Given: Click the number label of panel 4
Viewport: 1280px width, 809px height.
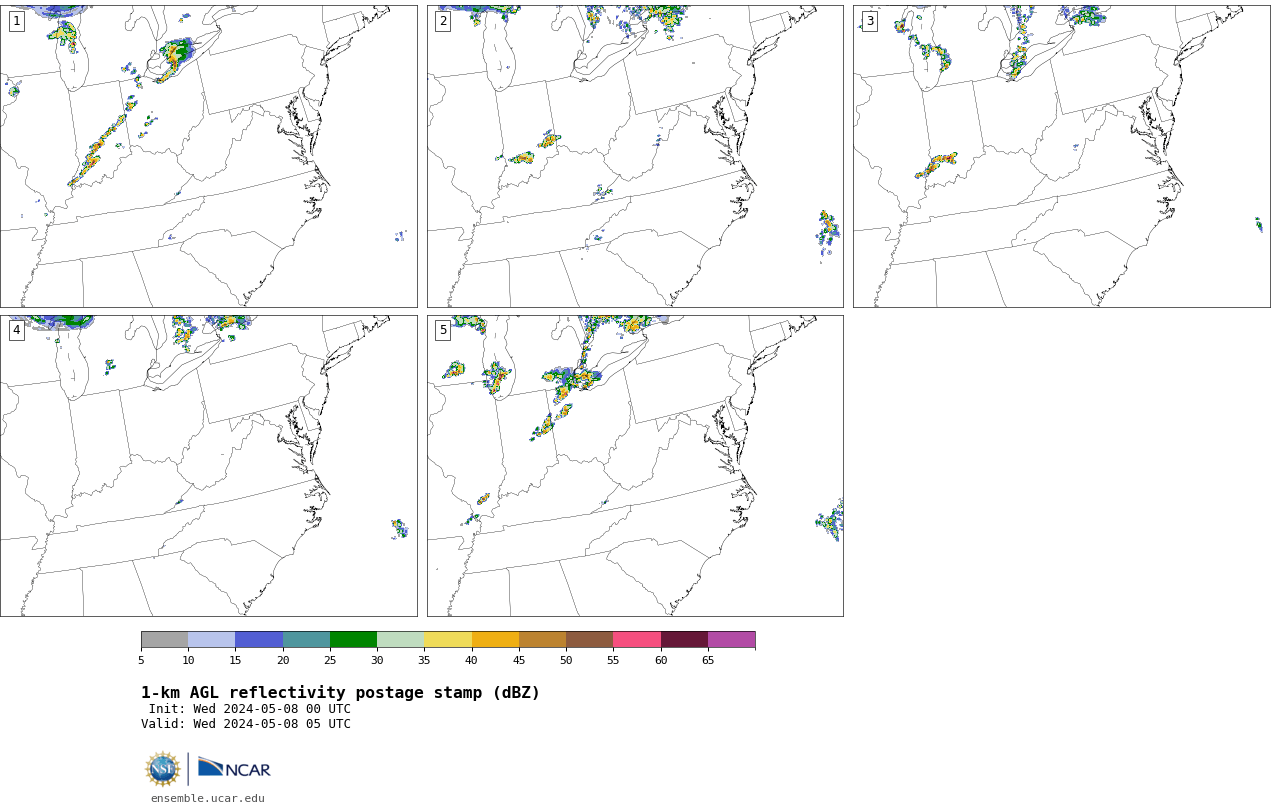Looking at the screenshot, I should [x=17, y=330].
